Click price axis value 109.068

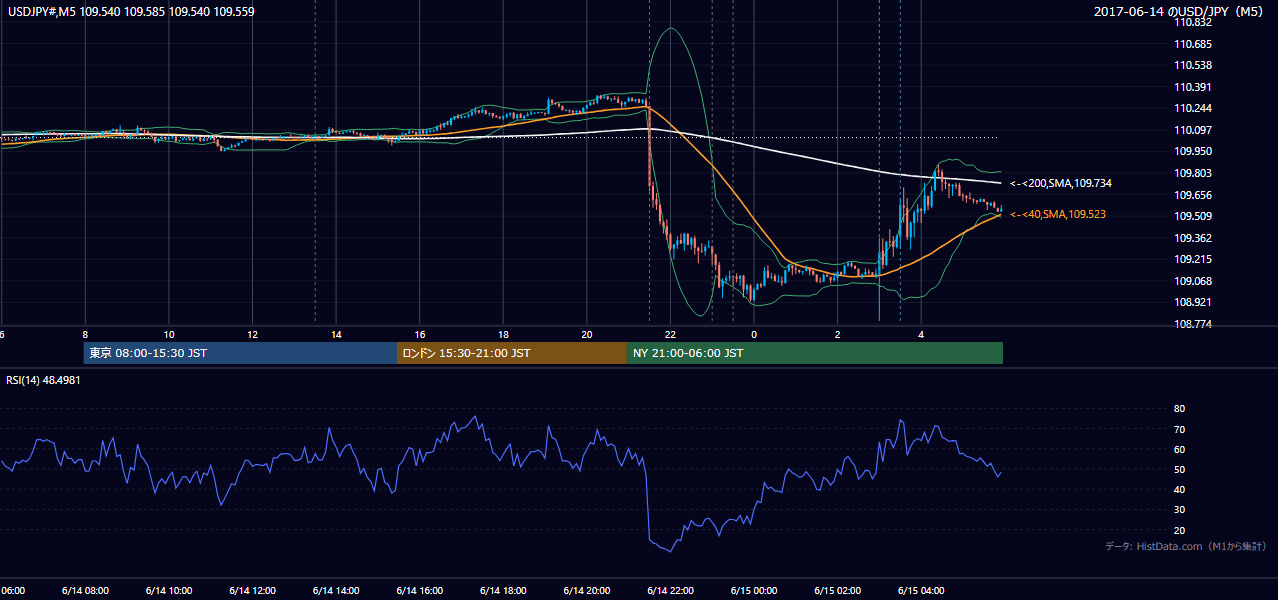[1194, 281]
